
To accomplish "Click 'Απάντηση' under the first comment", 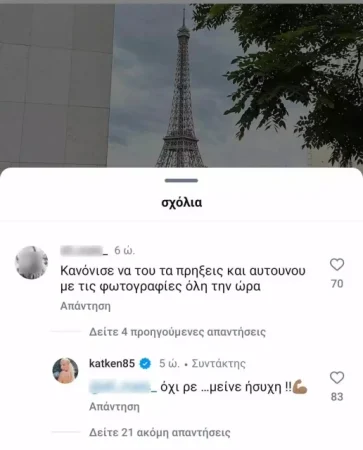I will [x=85, y=306].
